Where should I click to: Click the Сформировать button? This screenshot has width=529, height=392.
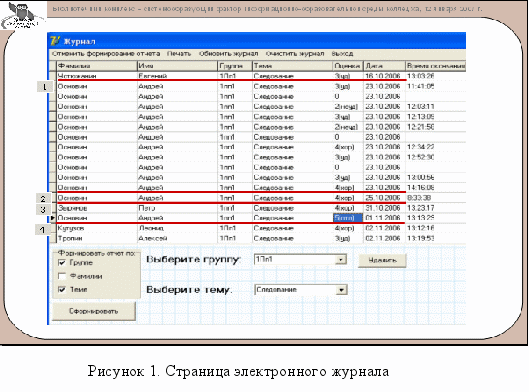[x=94, y=311]
